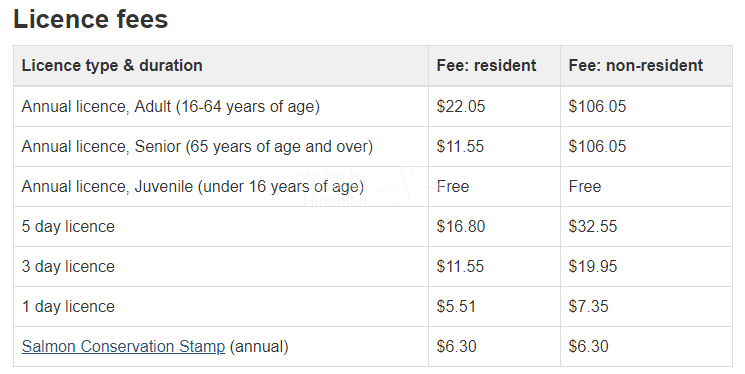The height and width of the screenshot is (374, 745).
Task: Click the Annual licence, Senior row label
Action: (197, 146)
